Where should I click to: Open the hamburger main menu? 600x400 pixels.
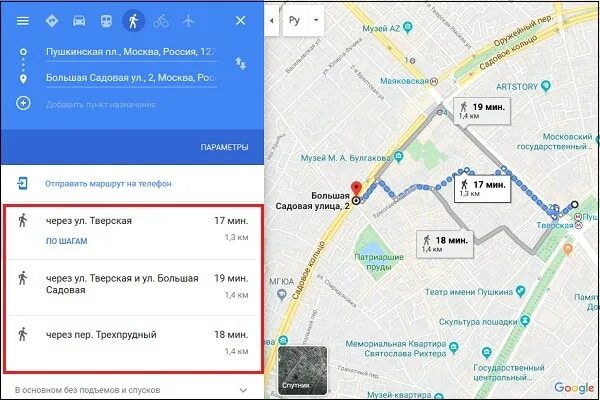[23, 21]
